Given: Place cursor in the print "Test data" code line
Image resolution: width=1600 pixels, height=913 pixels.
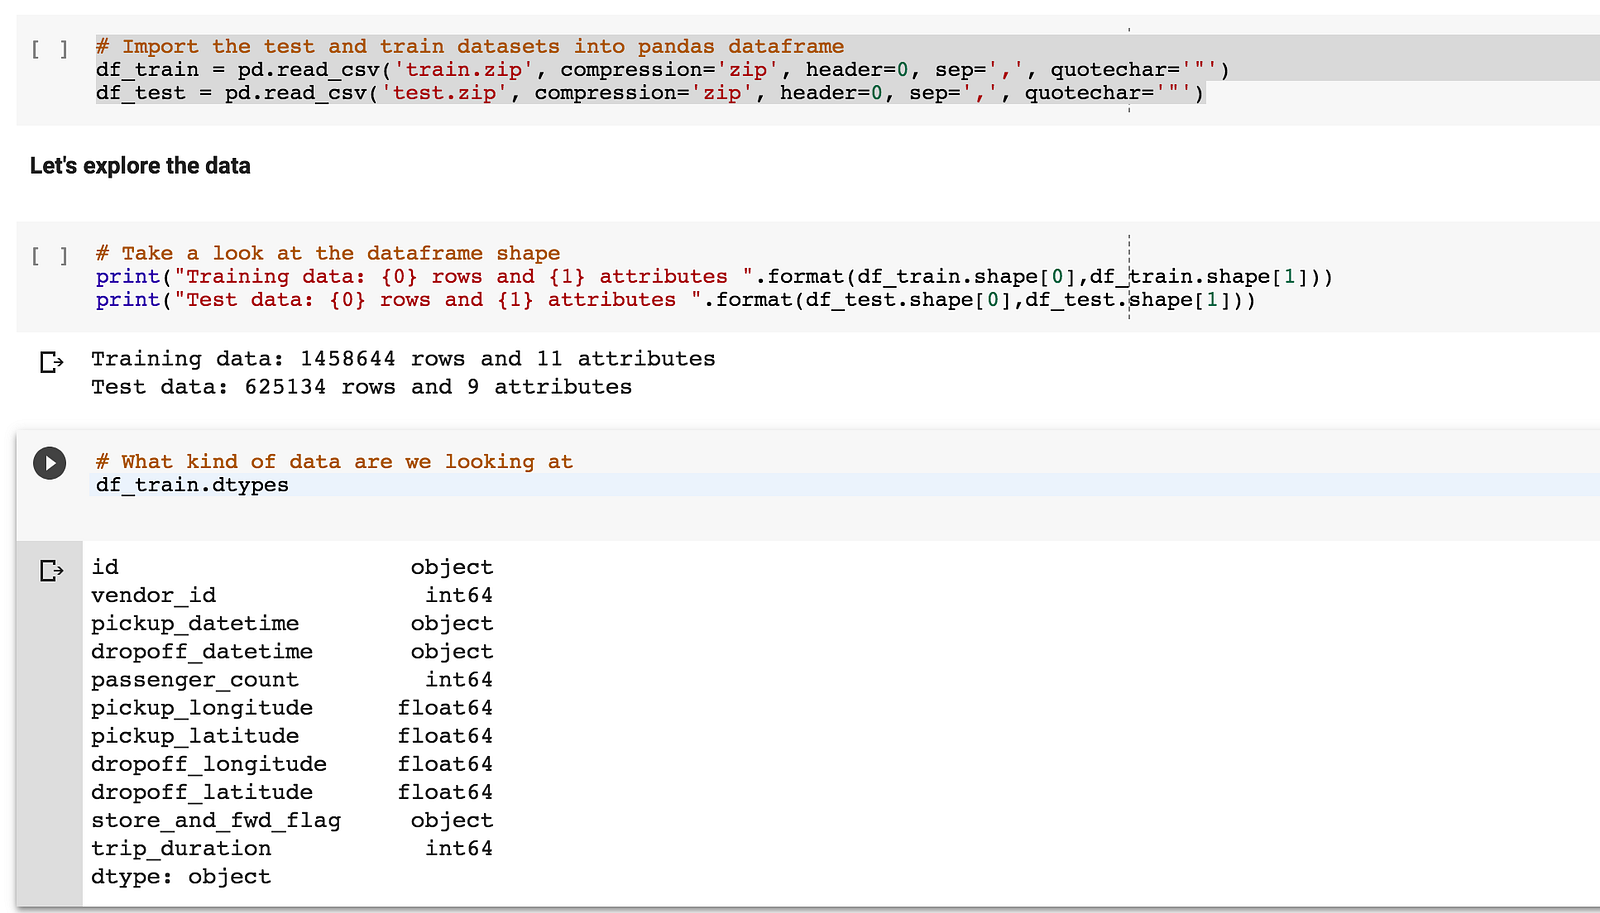Looking at the screenshot, I should pyautogui.click(x=676, y=300).
